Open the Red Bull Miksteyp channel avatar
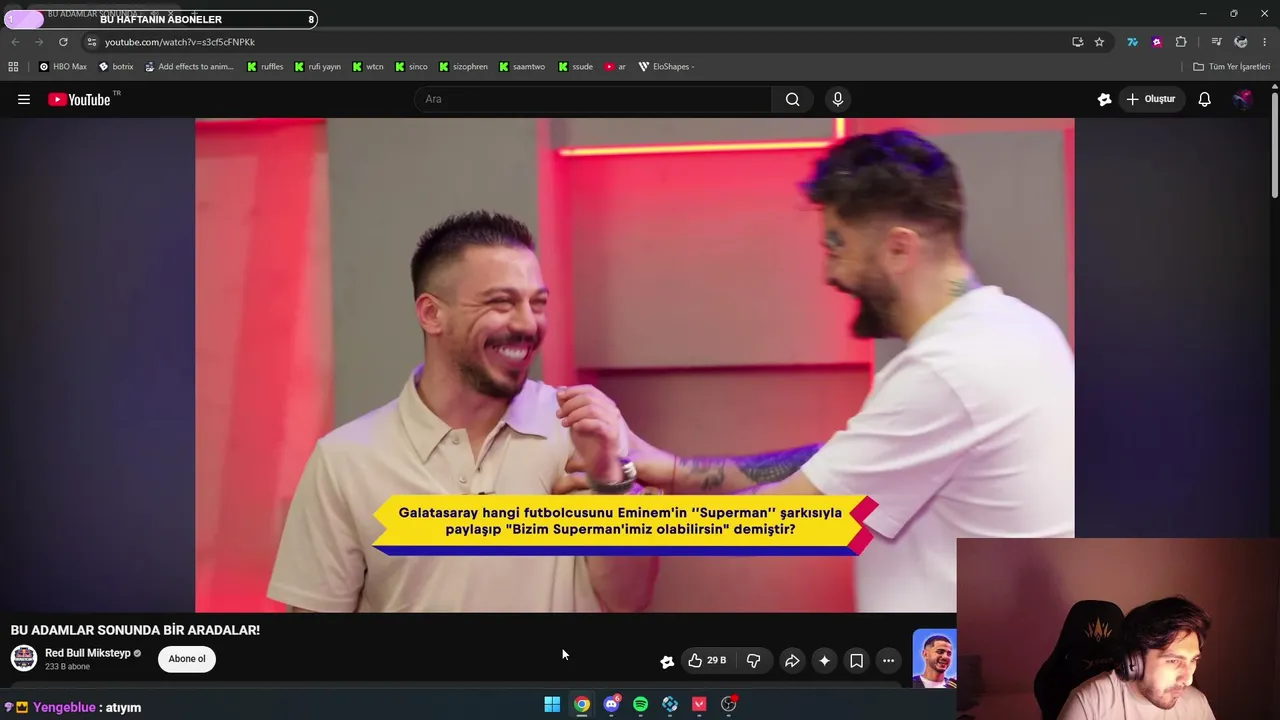 [24, 658]
